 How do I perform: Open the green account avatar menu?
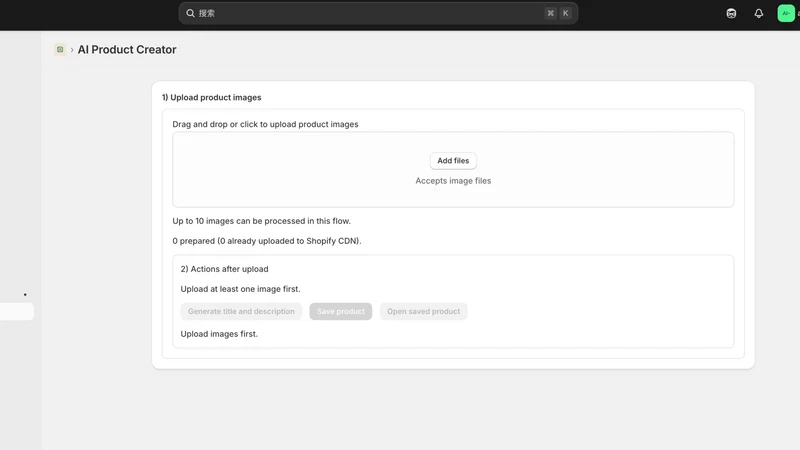(x=786, y=13)
